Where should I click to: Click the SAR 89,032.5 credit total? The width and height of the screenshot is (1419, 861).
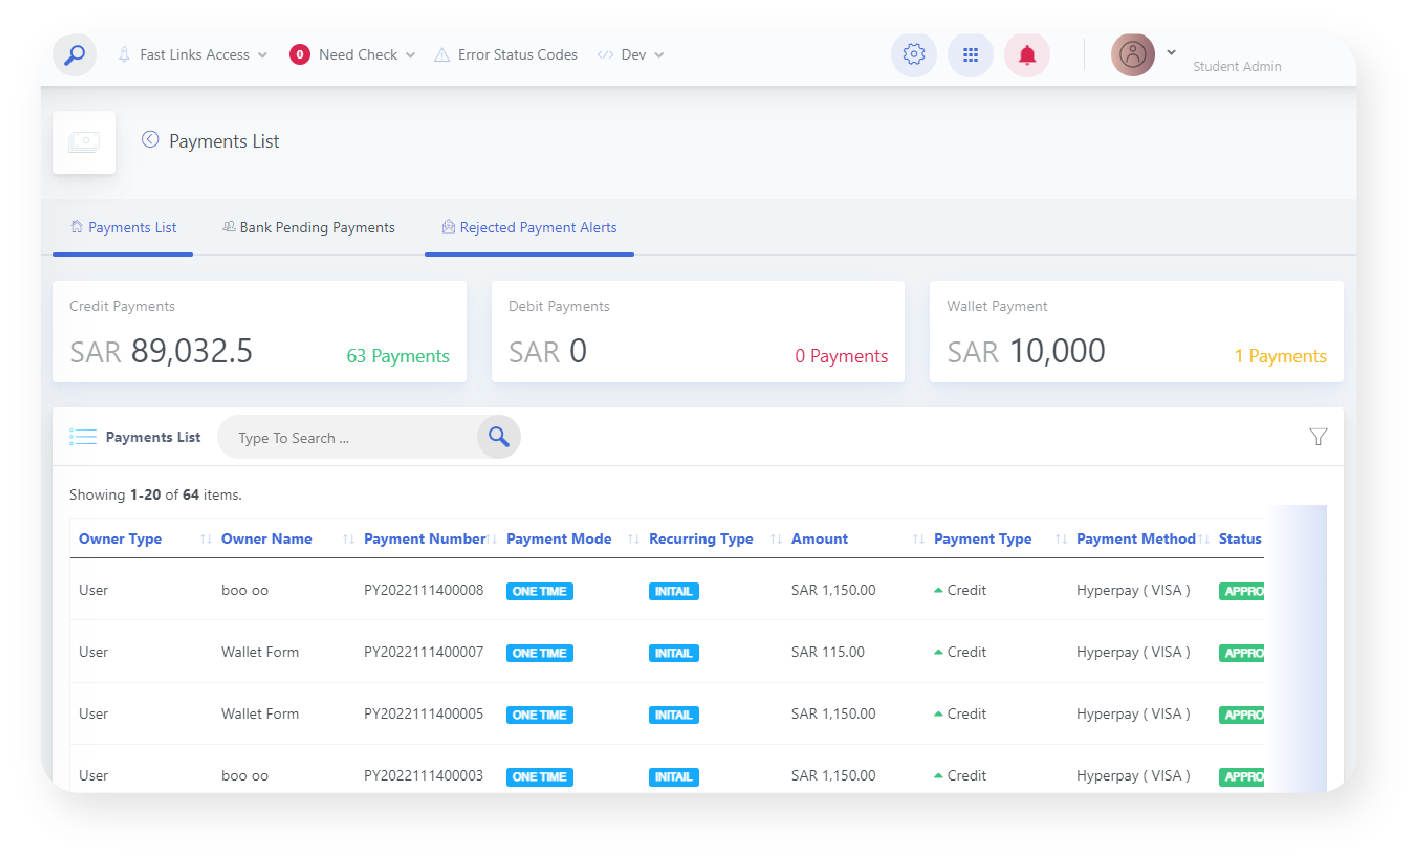click(161, 351)
